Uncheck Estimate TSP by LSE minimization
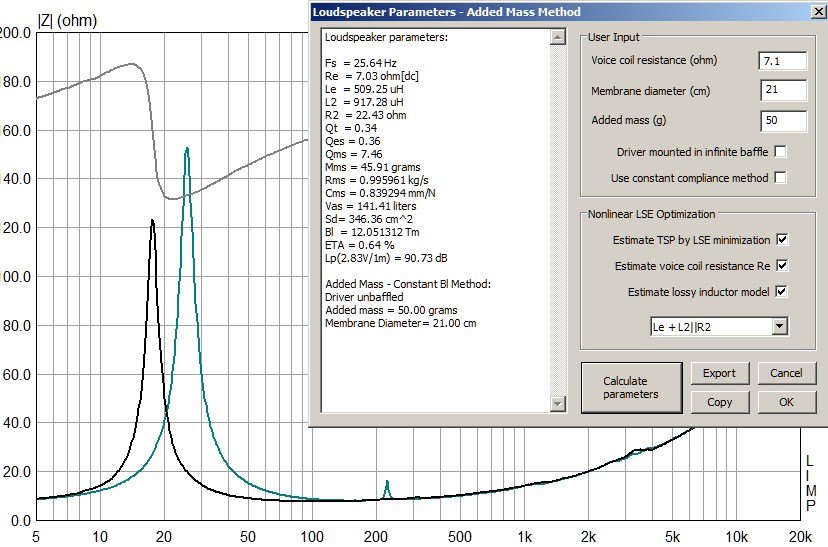Screen dimensions: 828x547 782,239
